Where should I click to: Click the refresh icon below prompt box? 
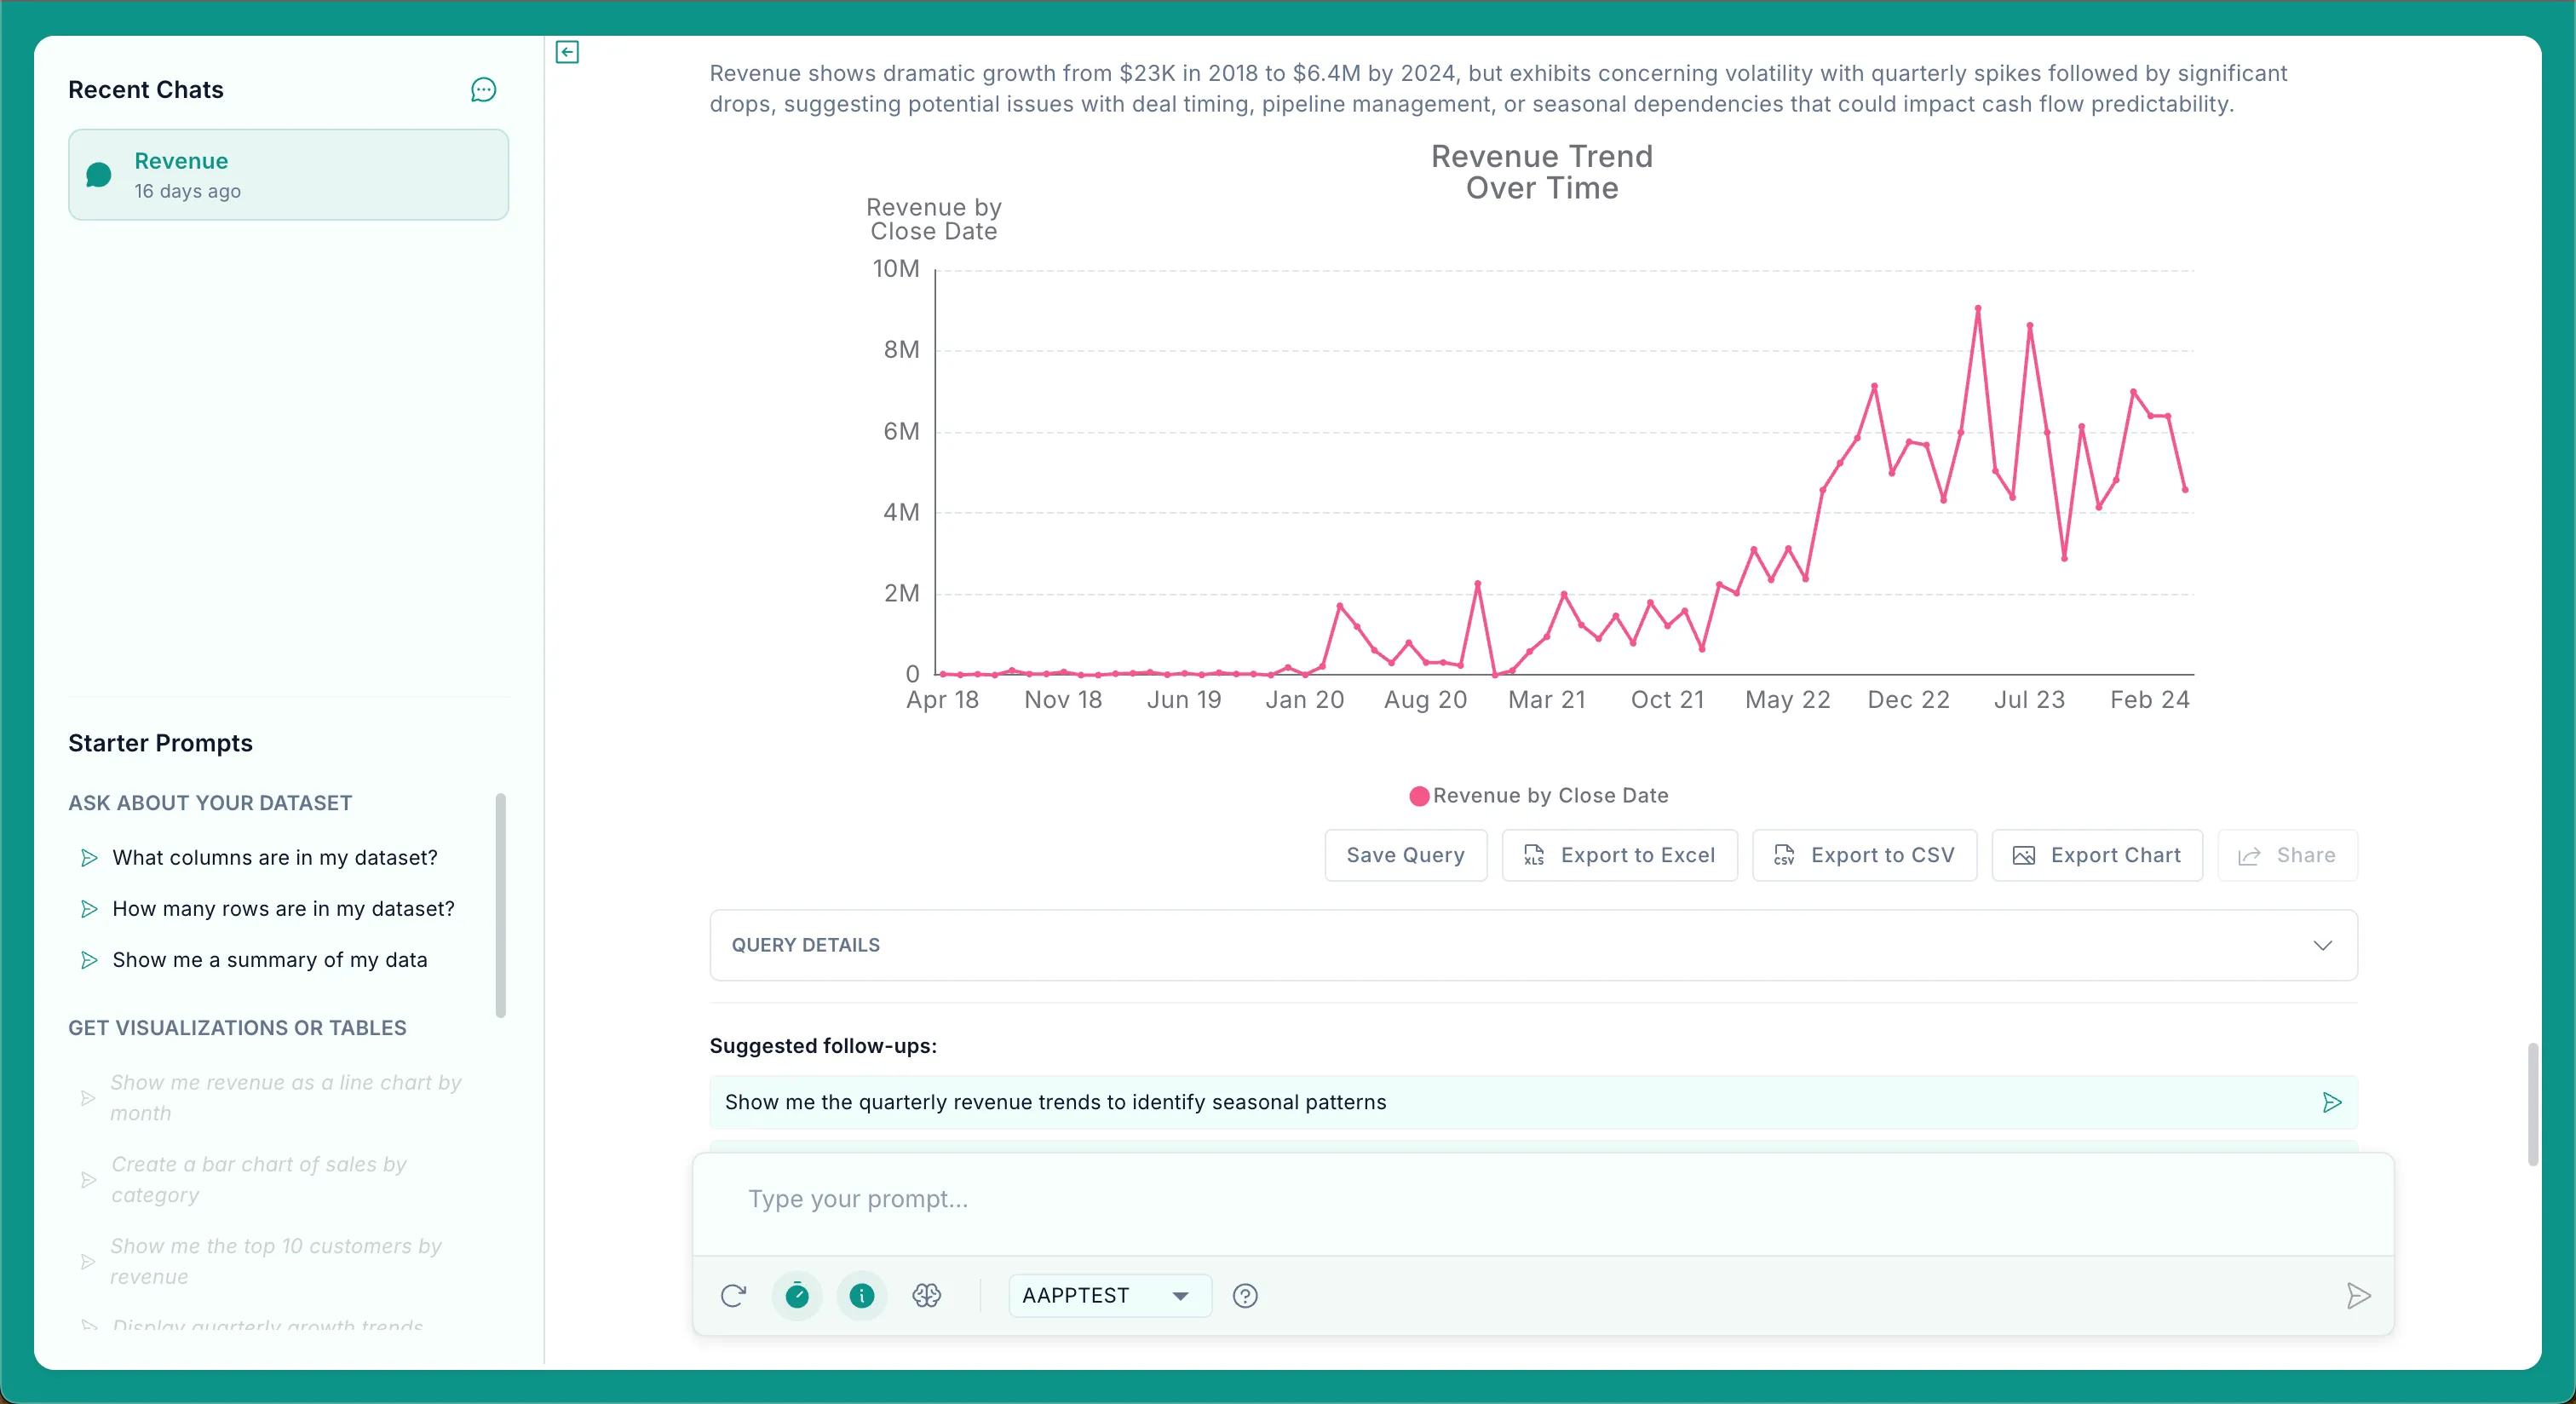[733, 1296]
